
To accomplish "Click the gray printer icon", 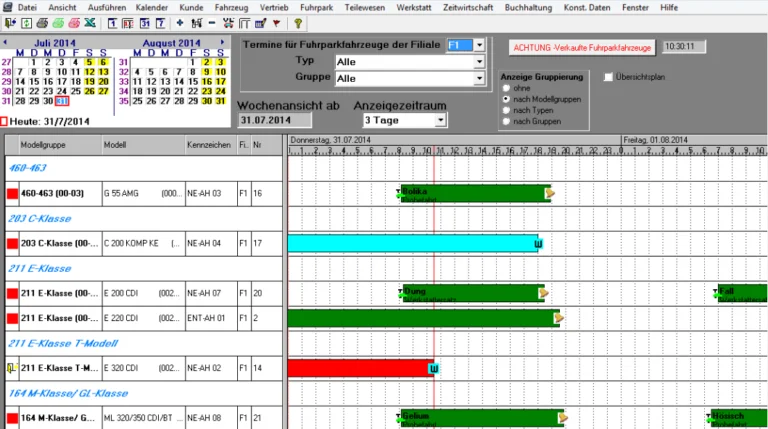I will tap(43, 23).
